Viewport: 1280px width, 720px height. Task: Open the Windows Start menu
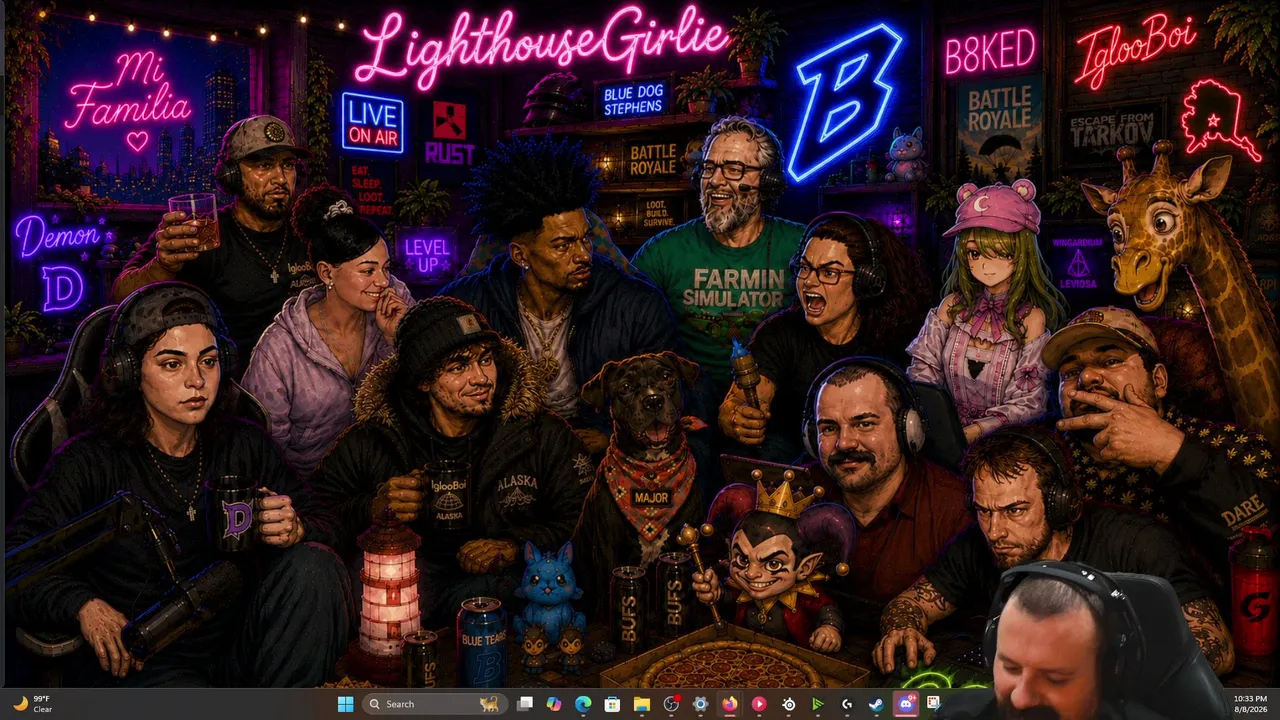[345, 704]
